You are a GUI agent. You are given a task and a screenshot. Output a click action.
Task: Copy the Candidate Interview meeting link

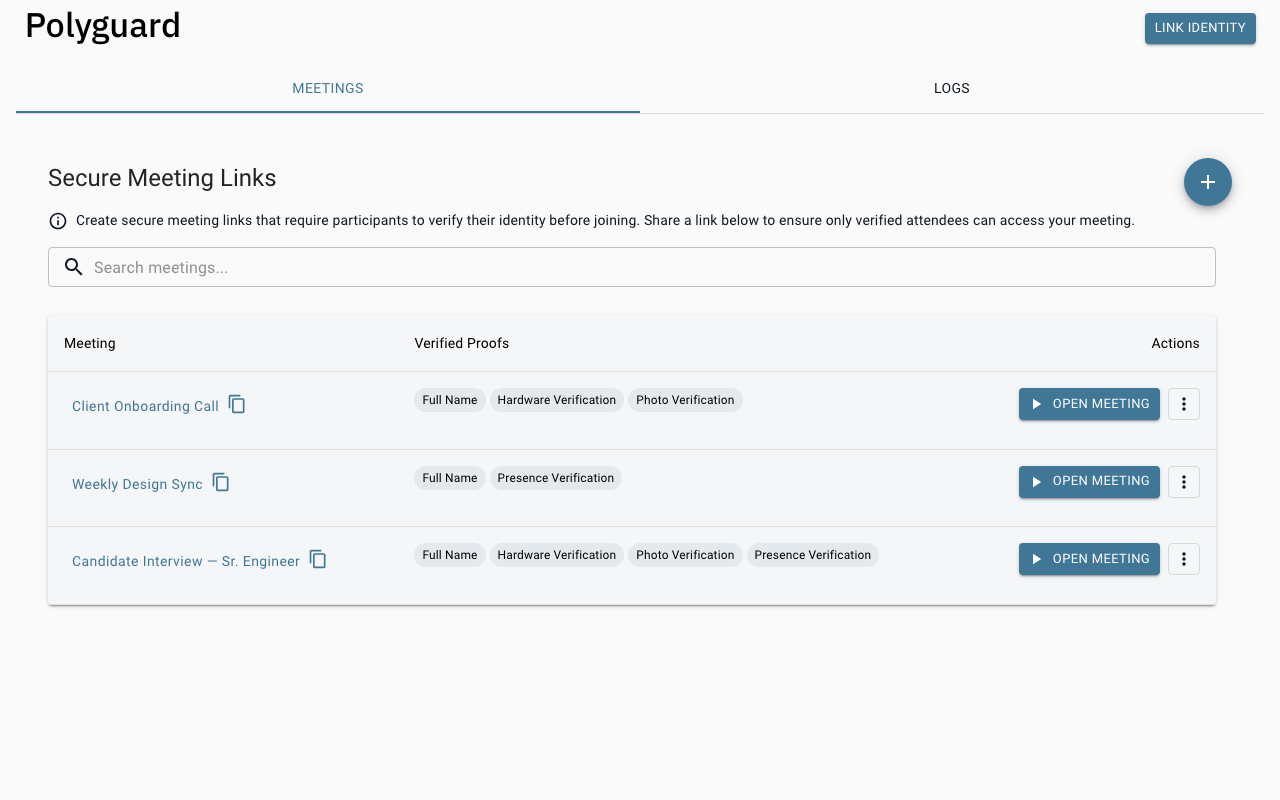(x=318, y=559)
